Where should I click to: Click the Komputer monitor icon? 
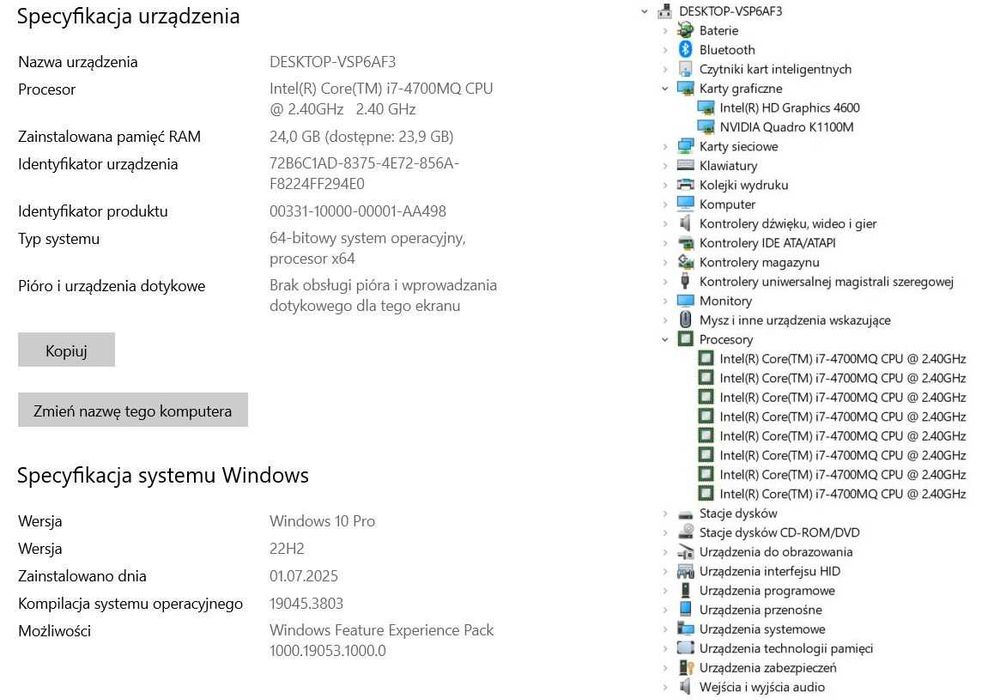pos(685,204)
